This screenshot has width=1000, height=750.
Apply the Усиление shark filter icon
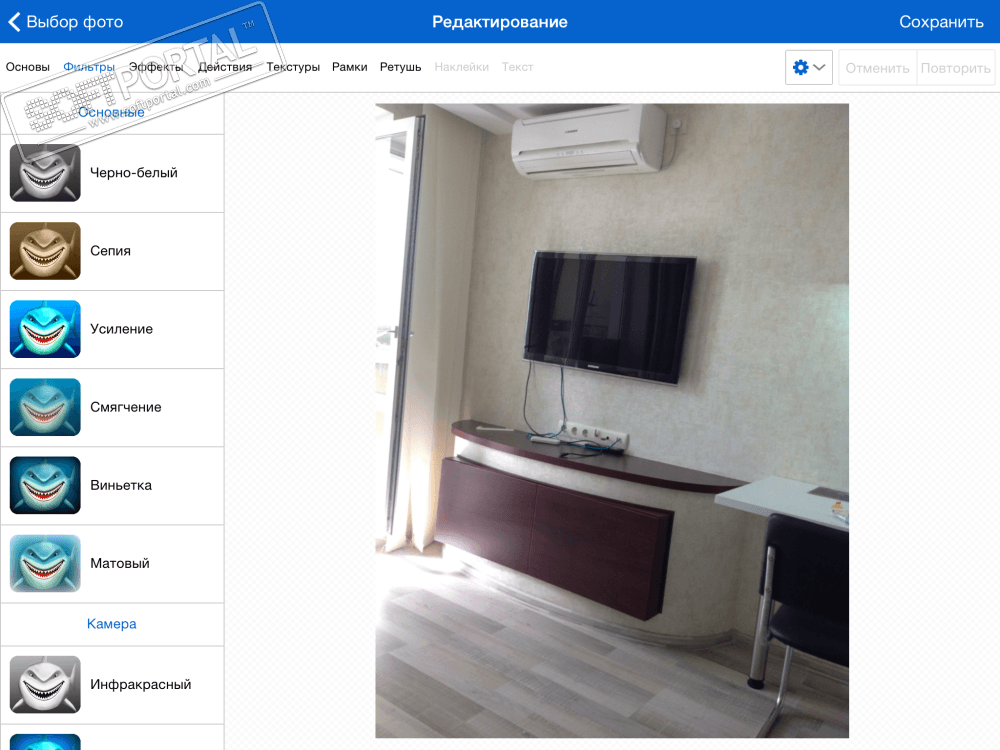45,329
